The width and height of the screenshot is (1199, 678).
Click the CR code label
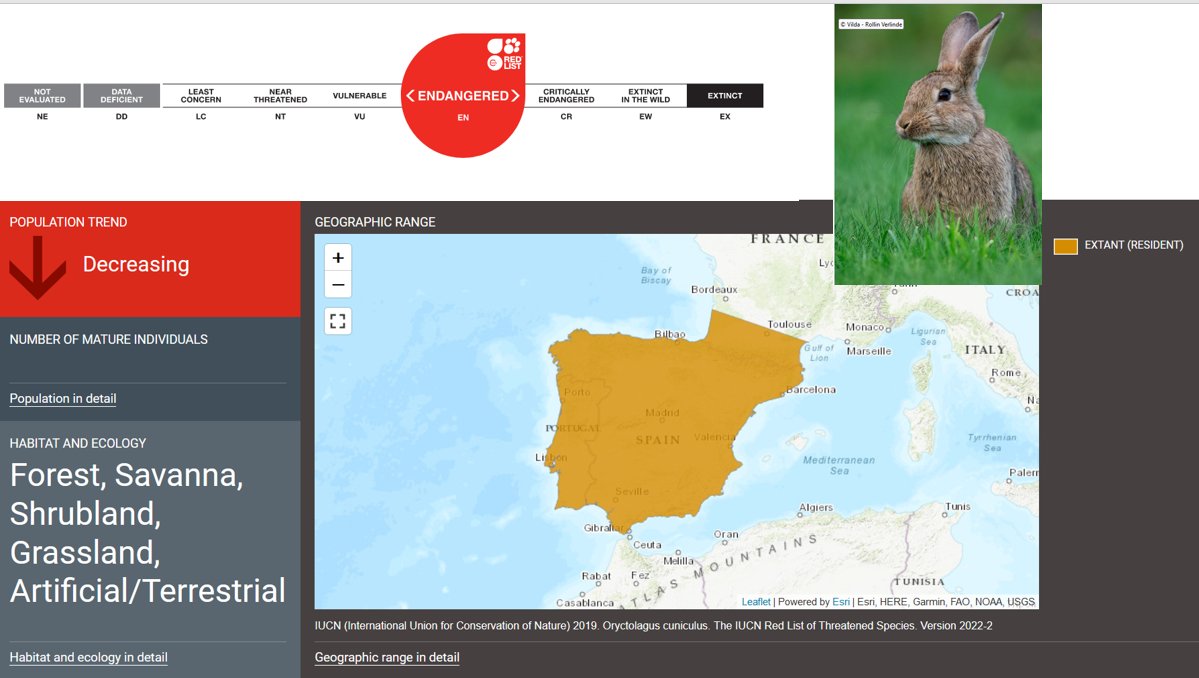pyautogui.click(x=567, y=117)
